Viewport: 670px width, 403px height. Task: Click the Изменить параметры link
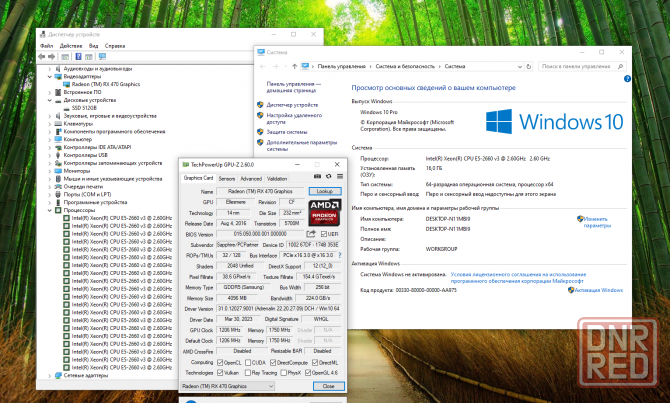[x=597, y=222]
